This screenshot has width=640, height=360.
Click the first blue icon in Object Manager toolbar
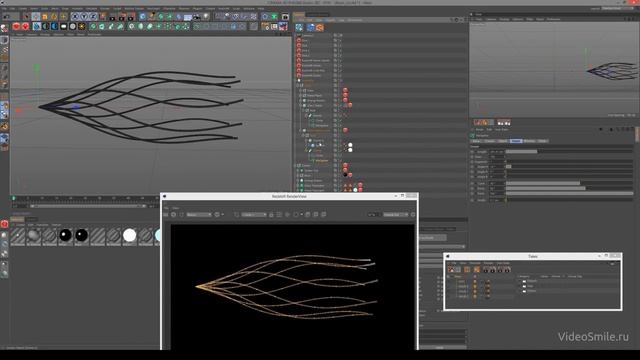point(299,27)
